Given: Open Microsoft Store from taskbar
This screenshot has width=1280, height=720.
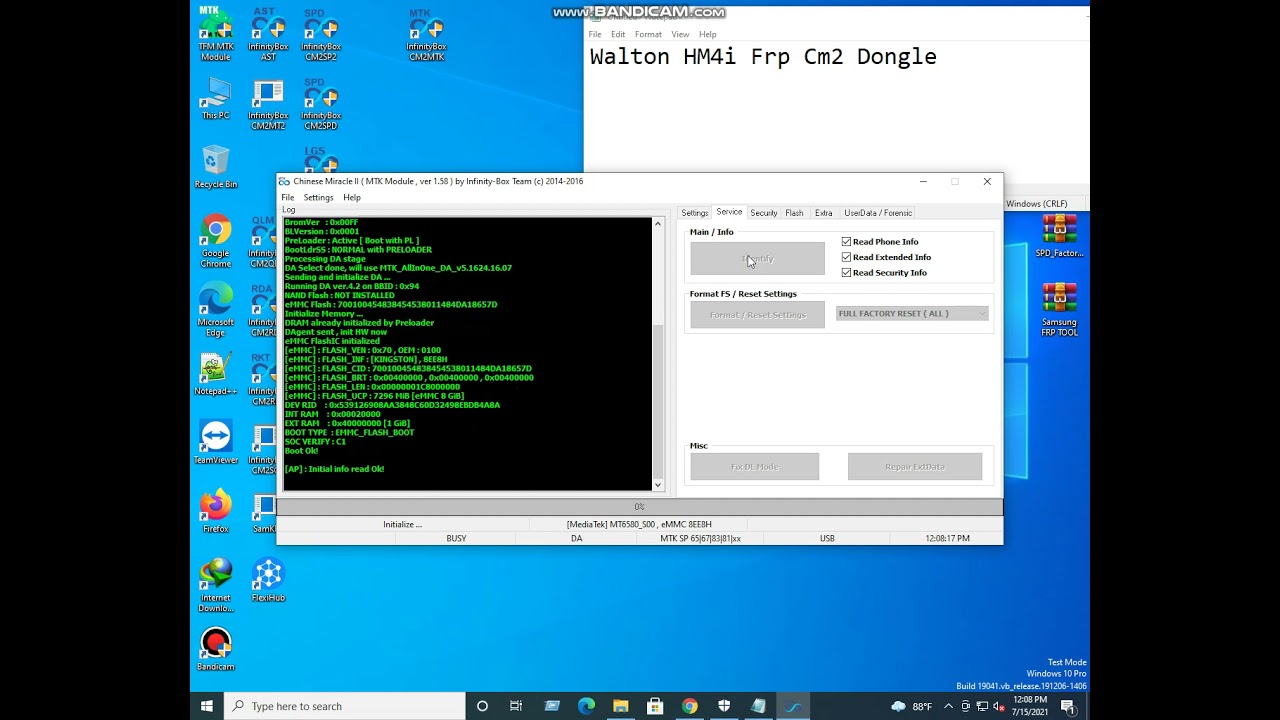Looking at the screenshot, I should 655,706.
